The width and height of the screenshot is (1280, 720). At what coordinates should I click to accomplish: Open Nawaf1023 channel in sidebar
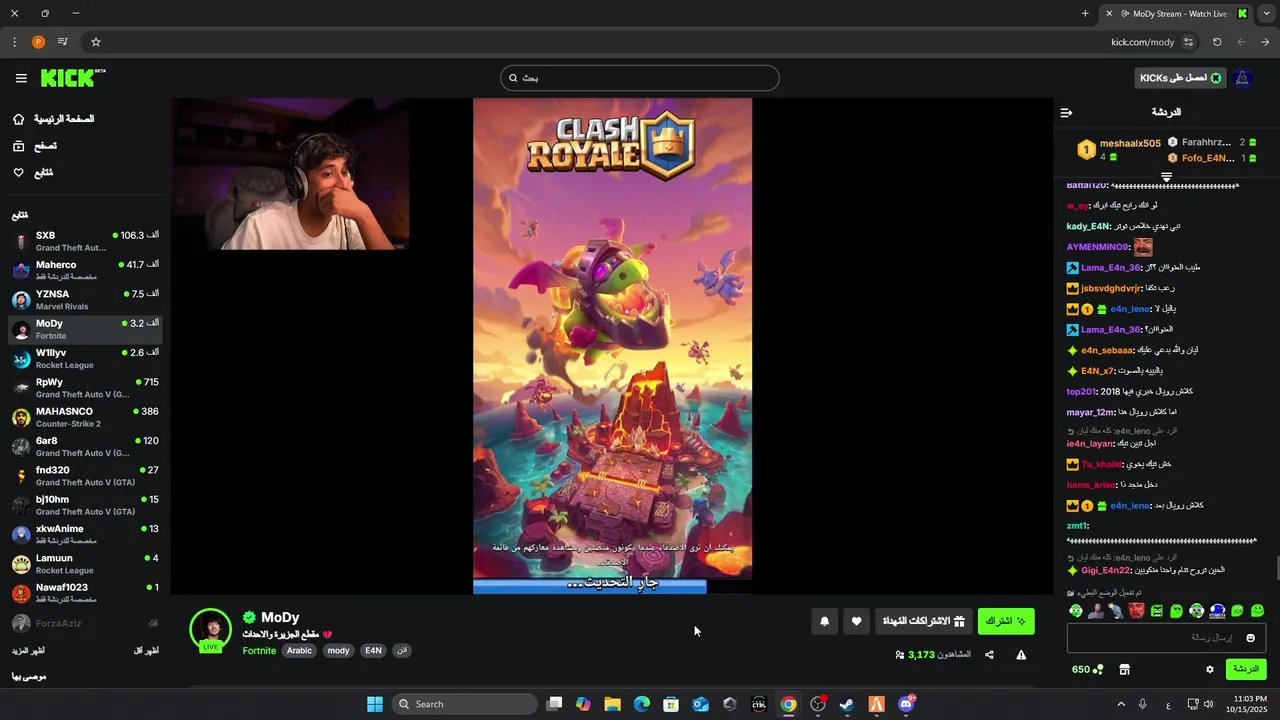(x=85, y=593)
